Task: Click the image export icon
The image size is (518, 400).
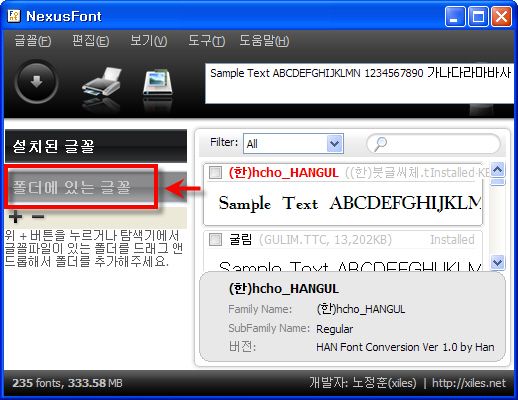Action: [158, 82]
